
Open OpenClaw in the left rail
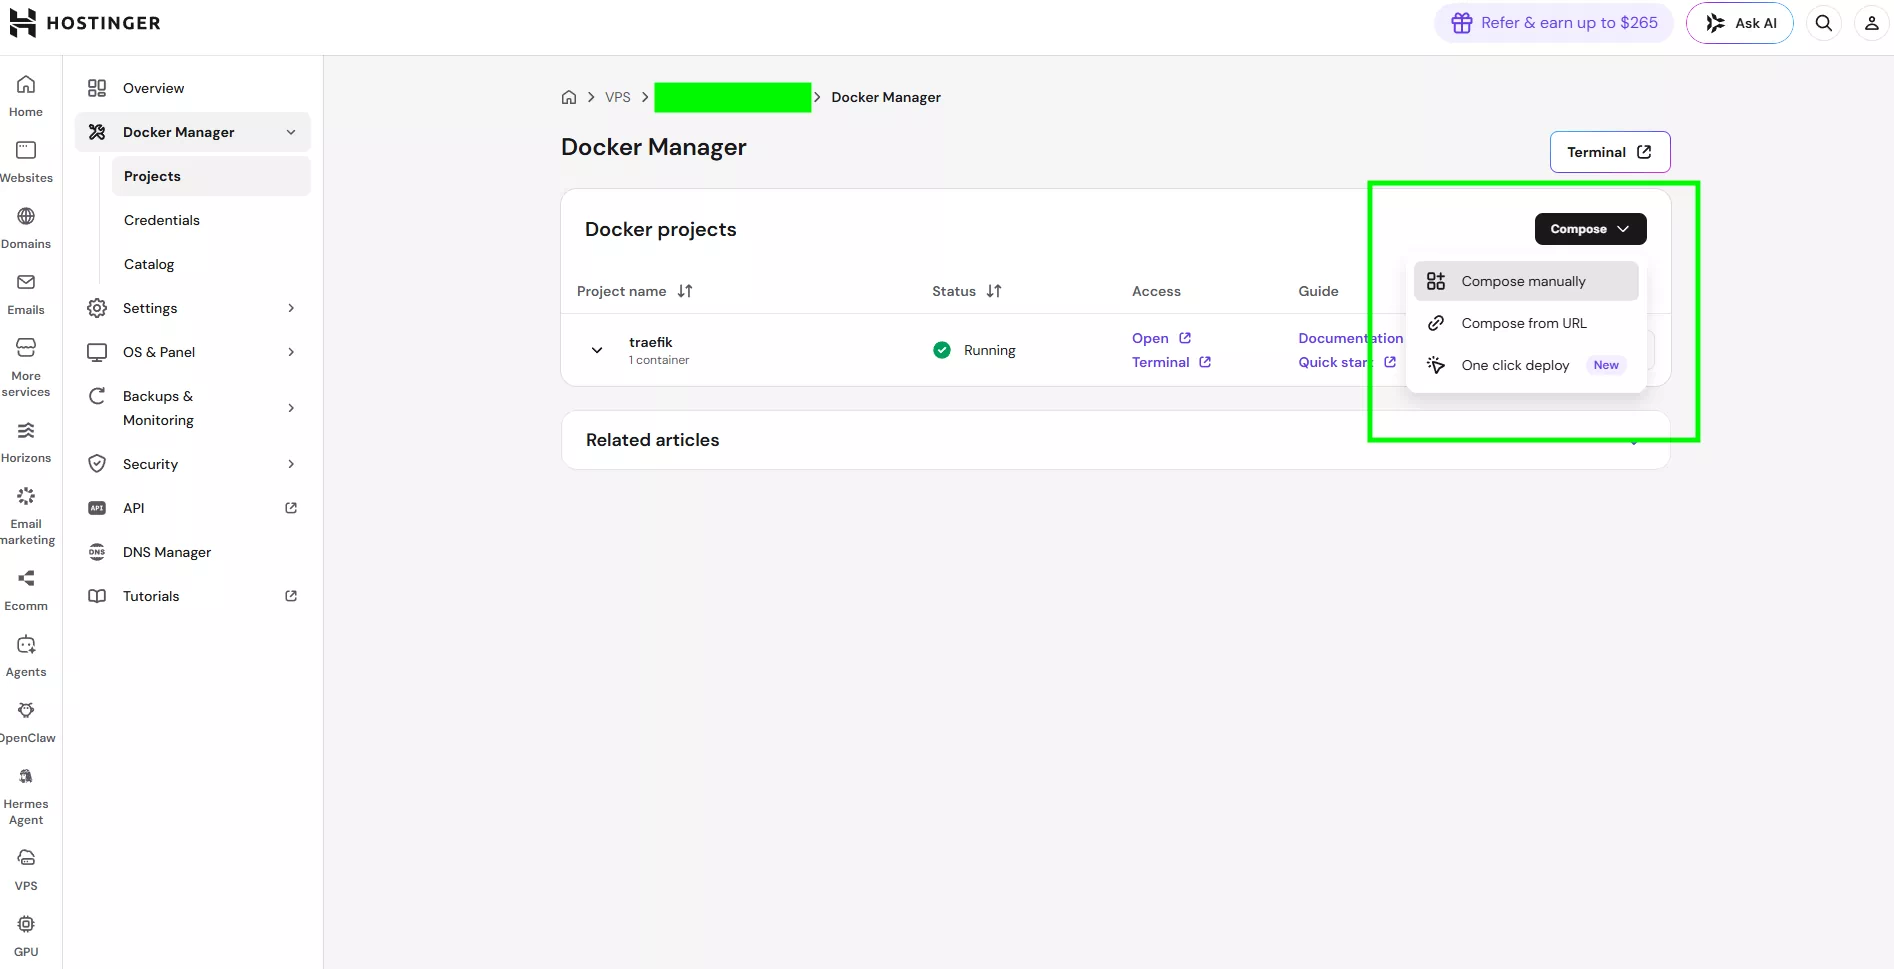(x=26, y=722)
